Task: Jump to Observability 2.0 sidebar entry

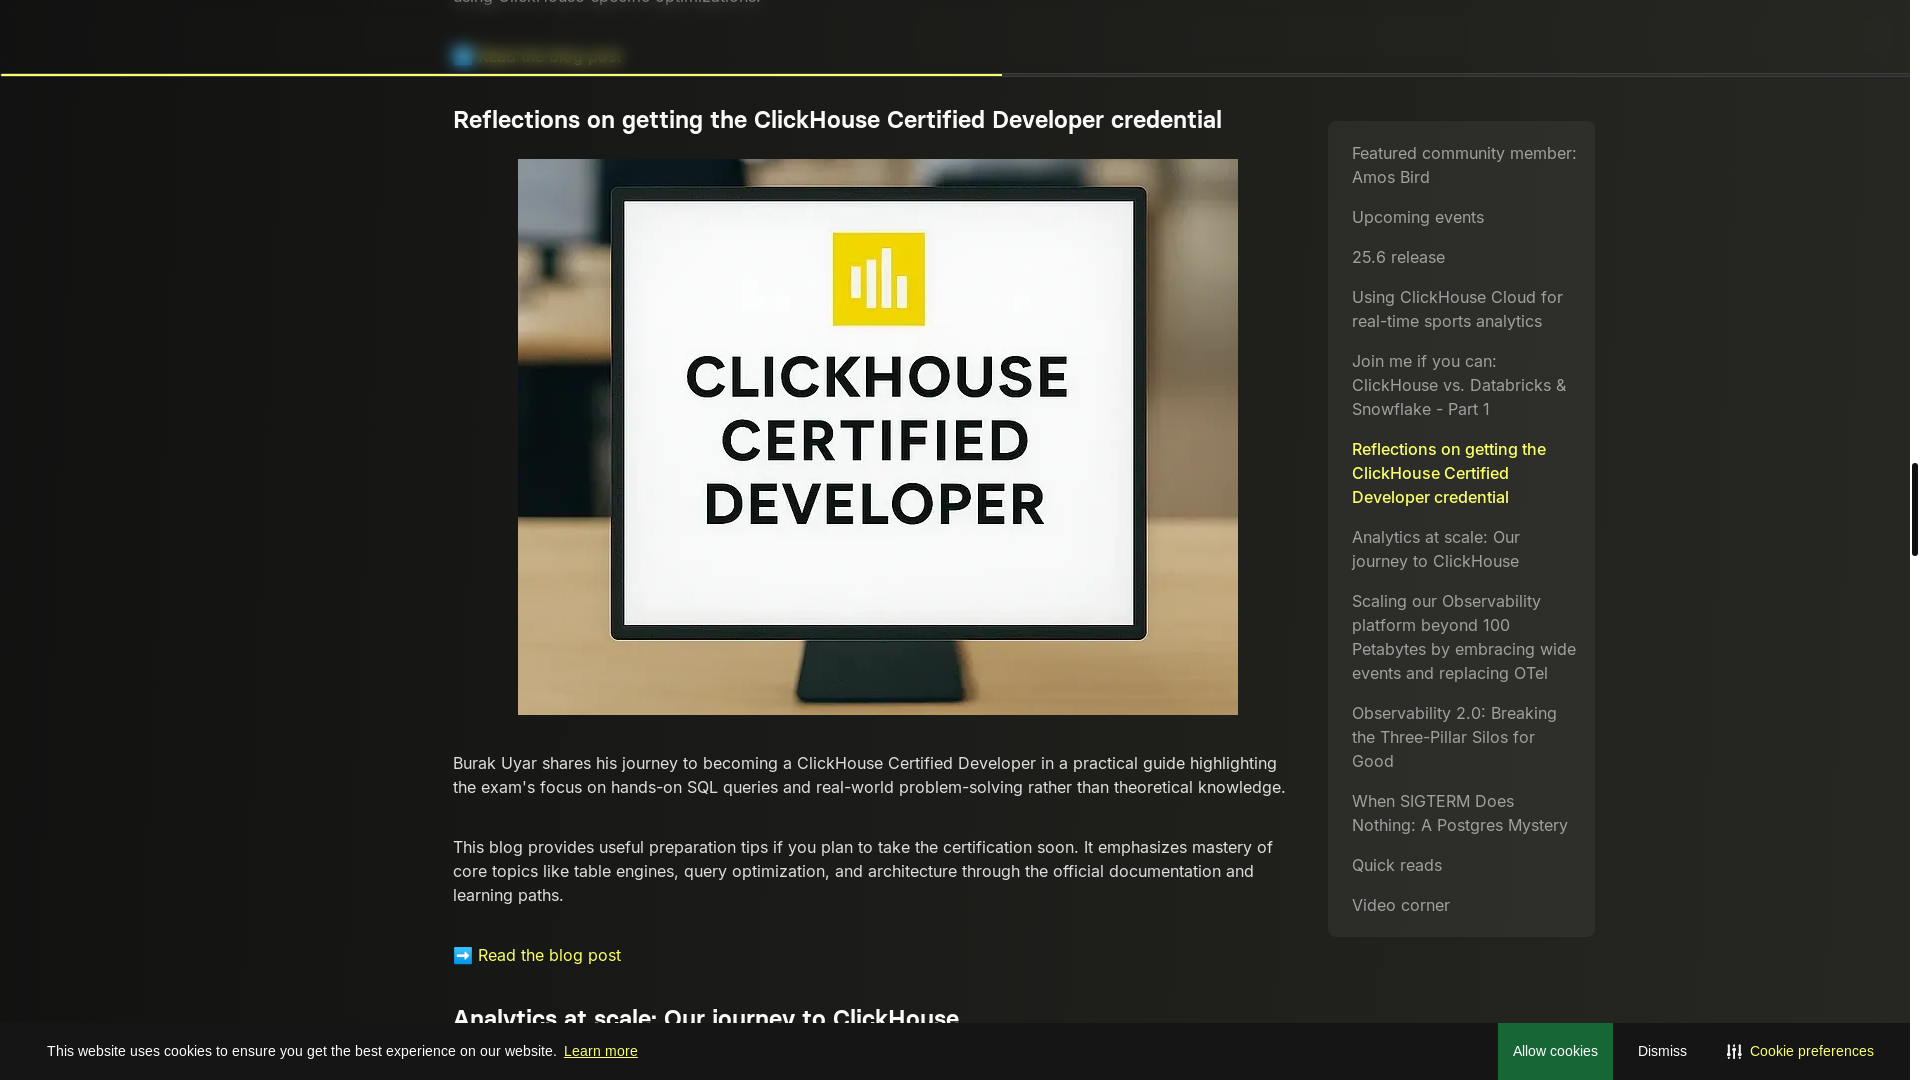Action: pyautogui.click(x=1454, y=737)
